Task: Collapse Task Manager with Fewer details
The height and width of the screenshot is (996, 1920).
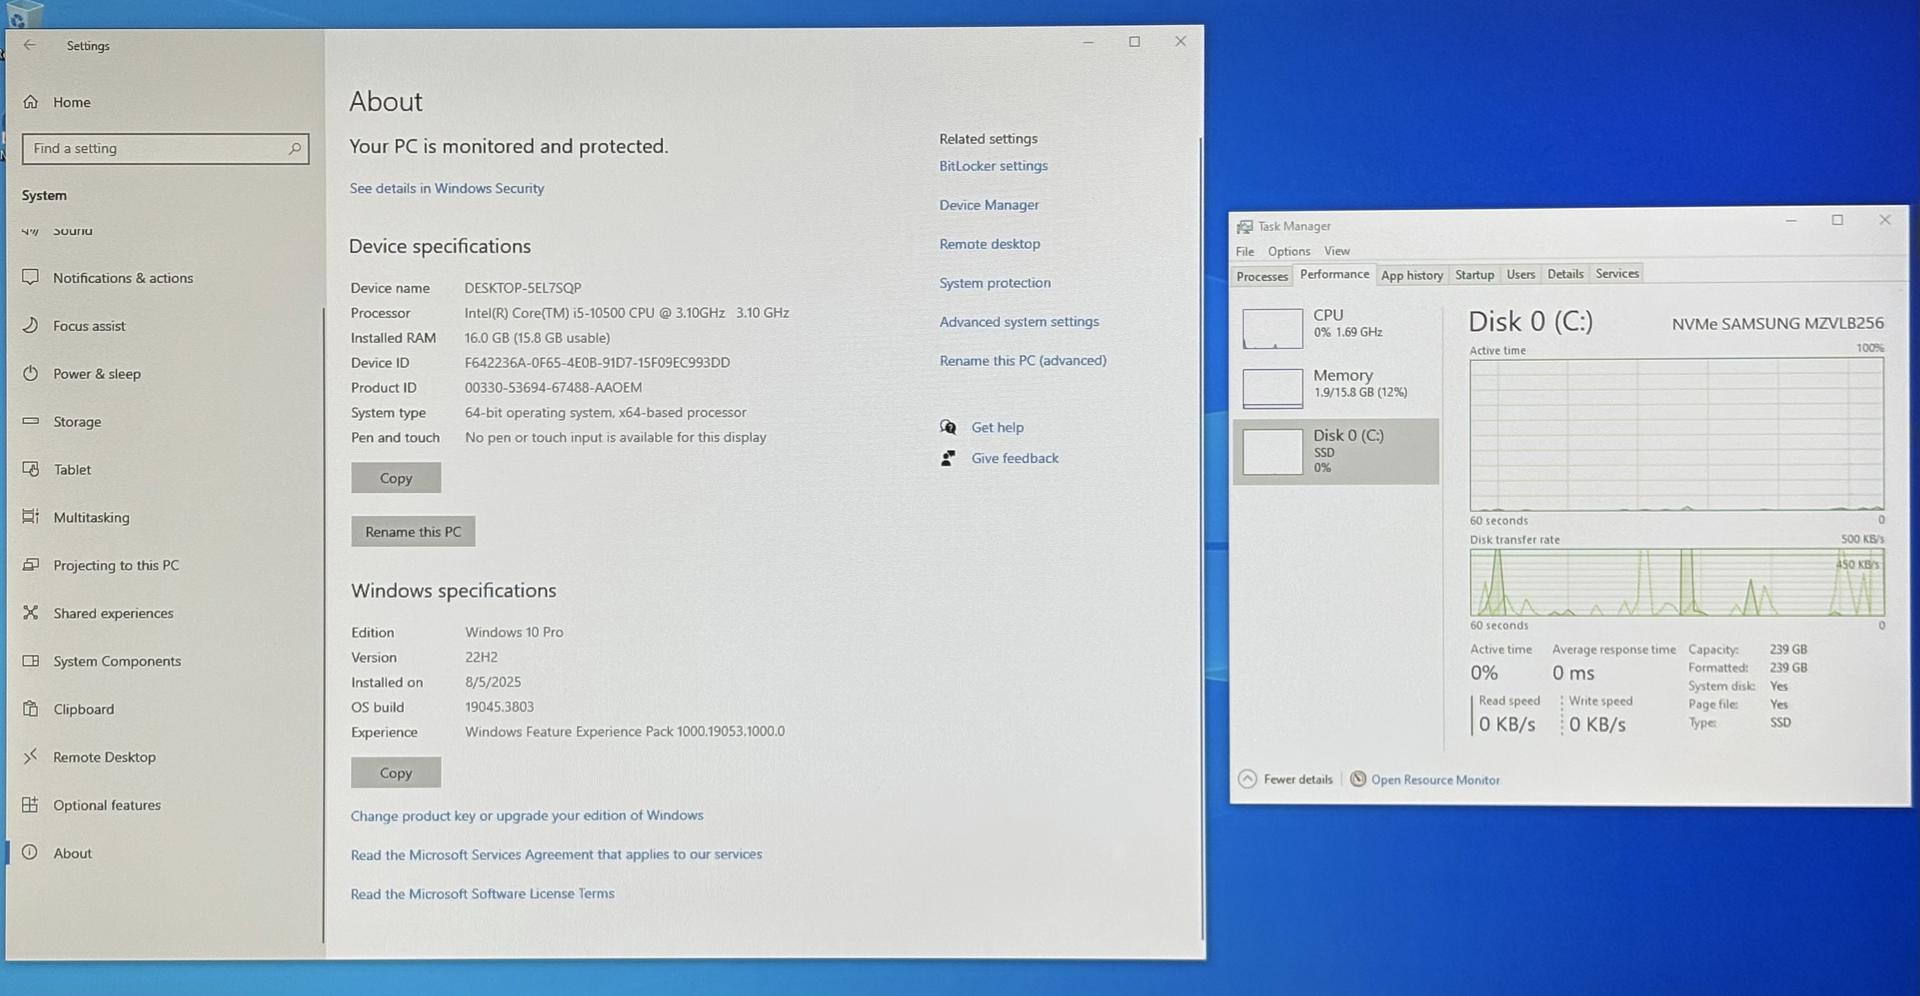Action: 1286,780
